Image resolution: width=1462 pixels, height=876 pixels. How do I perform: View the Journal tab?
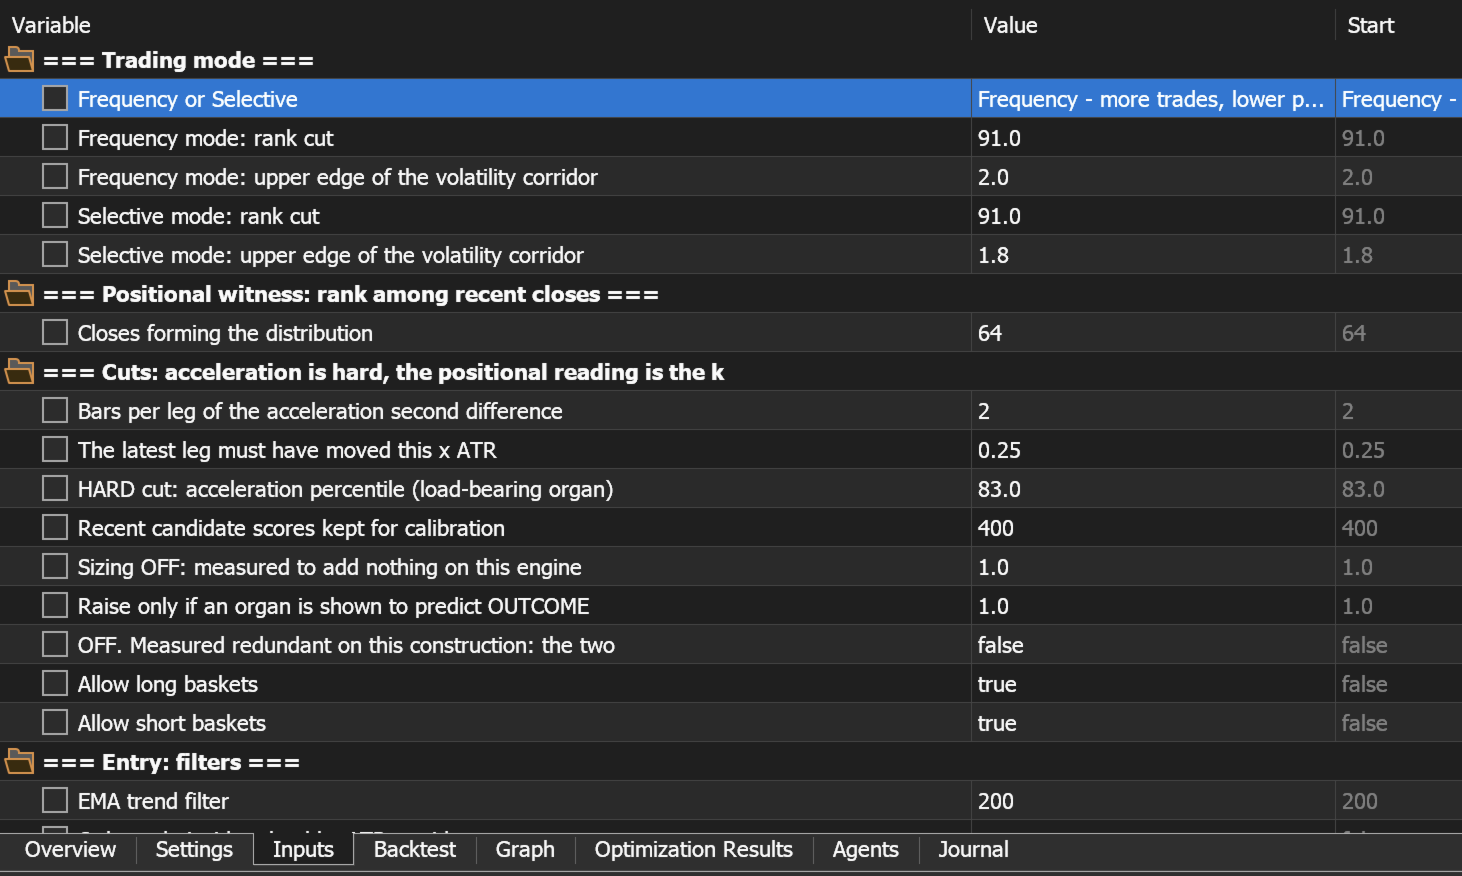click(973, 850)
